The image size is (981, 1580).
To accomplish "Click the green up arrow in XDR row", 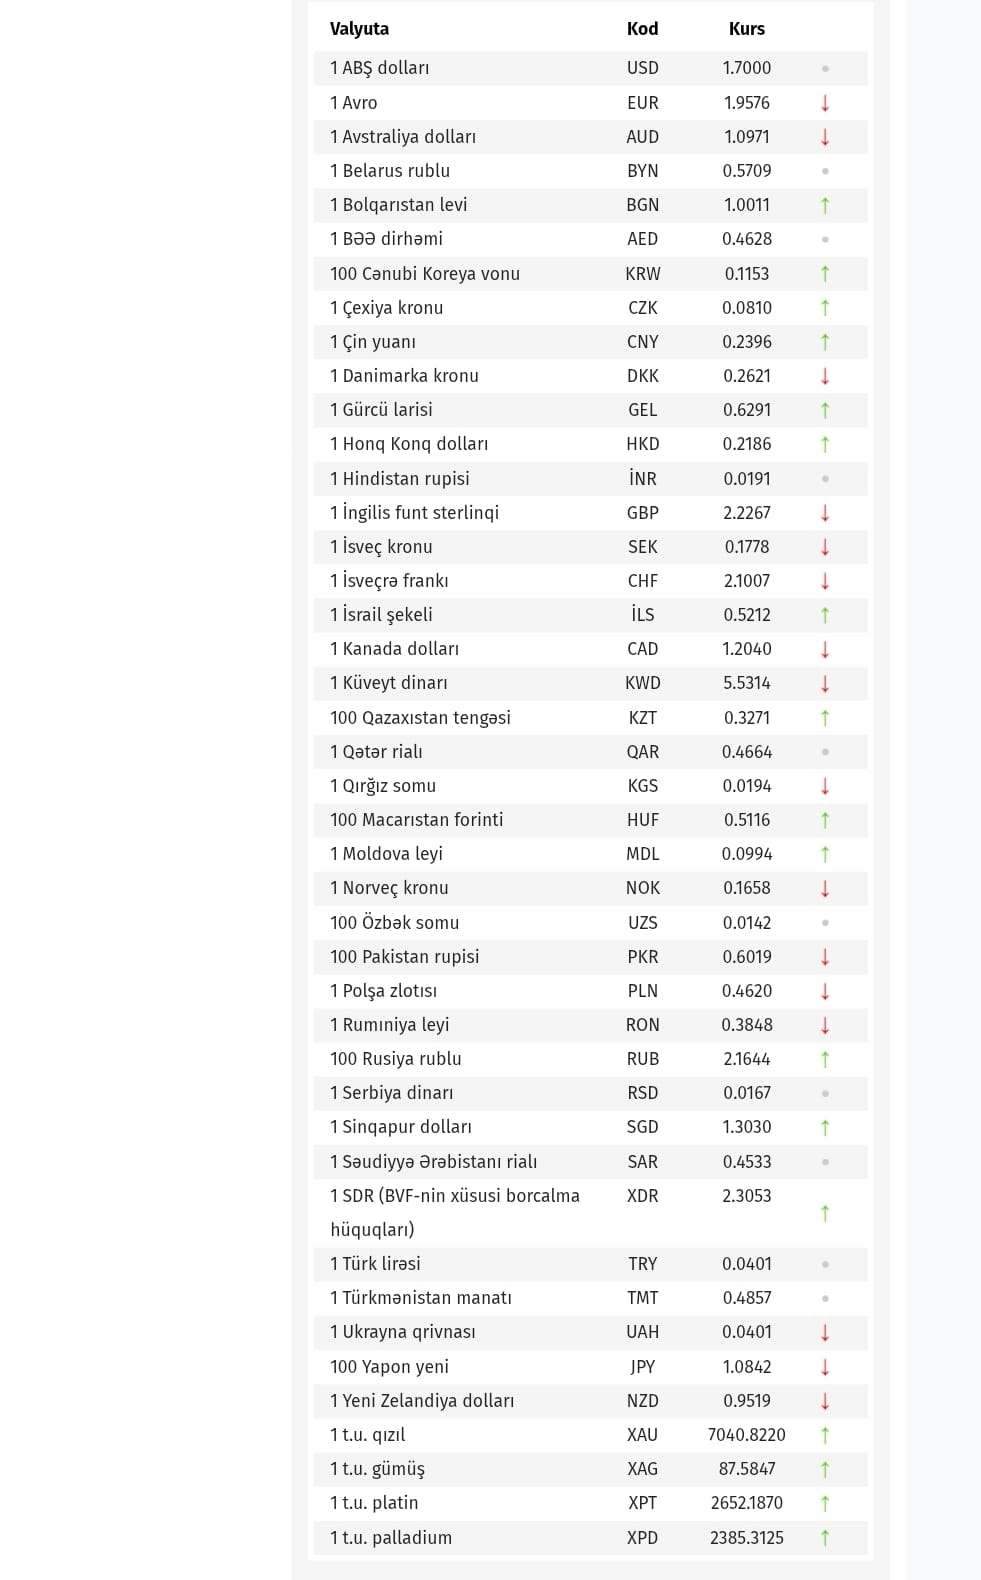I will 825,1213.
